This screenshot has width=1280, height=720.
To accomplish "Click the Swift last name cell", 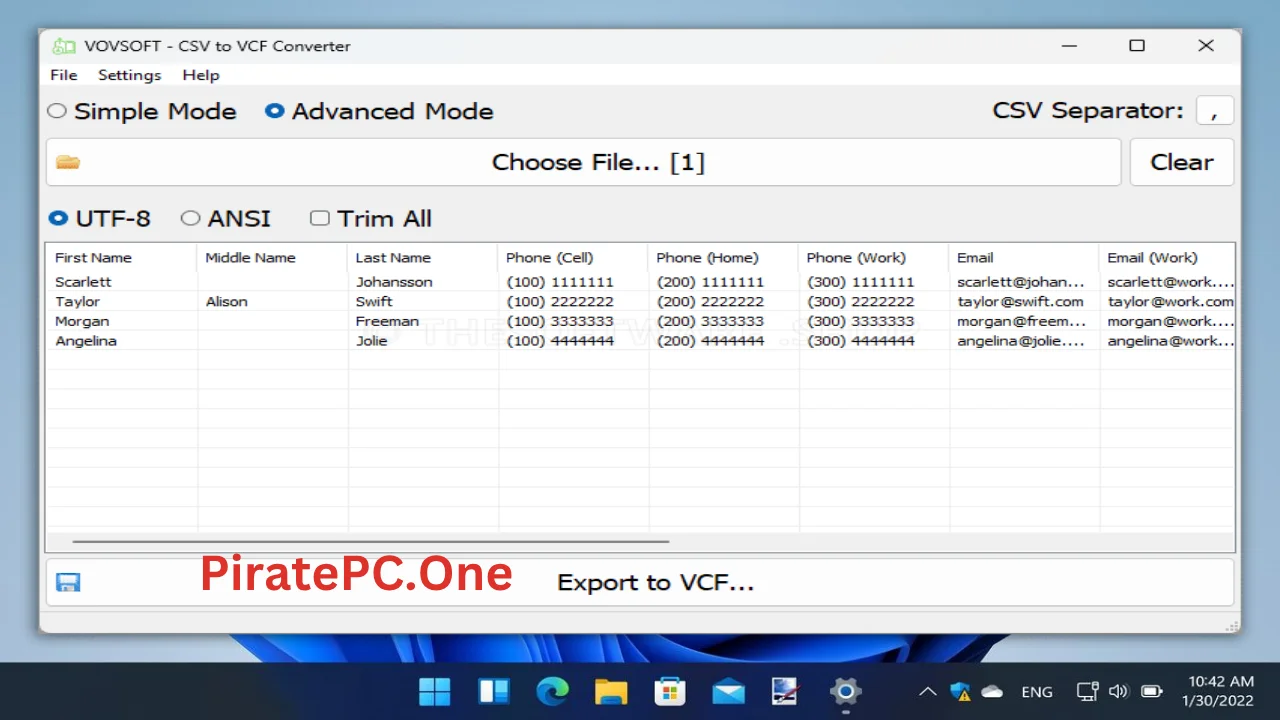I will [374, 301].
